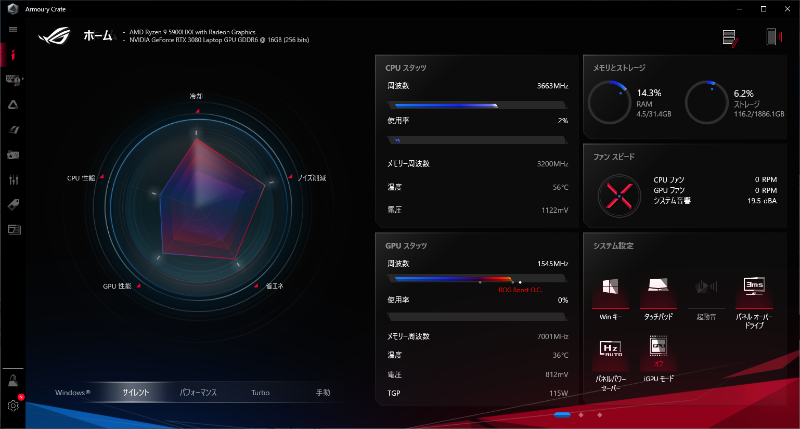Click the GPU usage bar
Image resolution: width=800 pixels, height=429 pixels.
point(477,317)
